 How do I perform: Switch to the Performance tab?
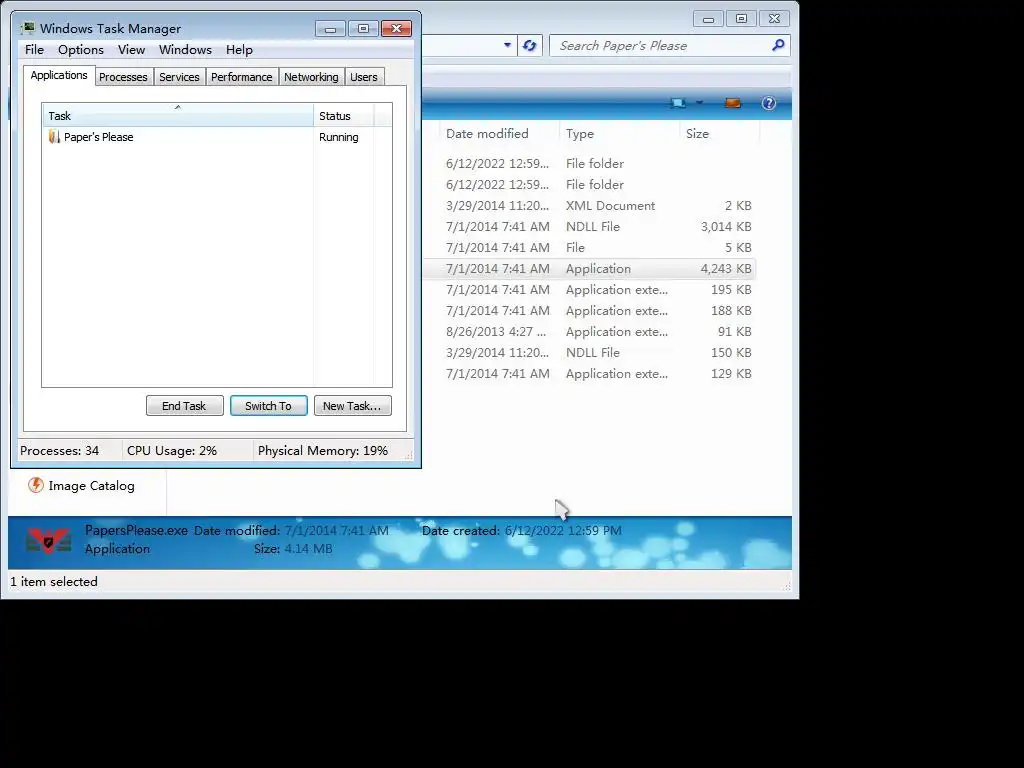(x=242, y=77)
